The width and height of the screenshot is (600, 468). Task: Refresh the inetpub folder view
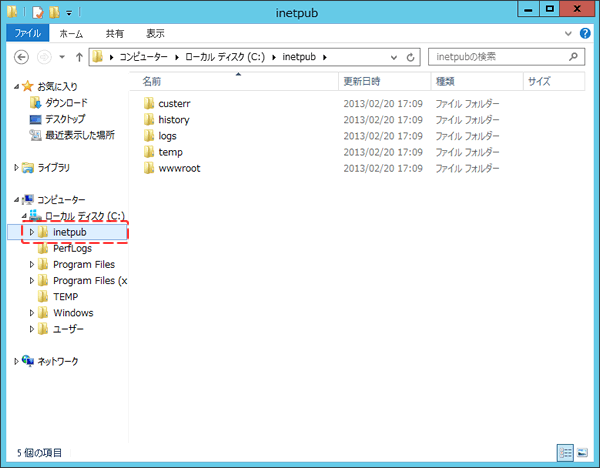[410, 57]
